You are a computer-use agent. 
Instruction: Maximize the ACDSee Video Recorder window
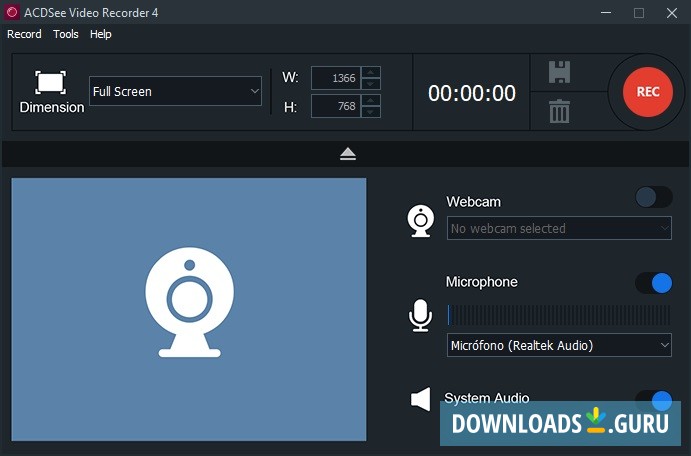(639, 13)
